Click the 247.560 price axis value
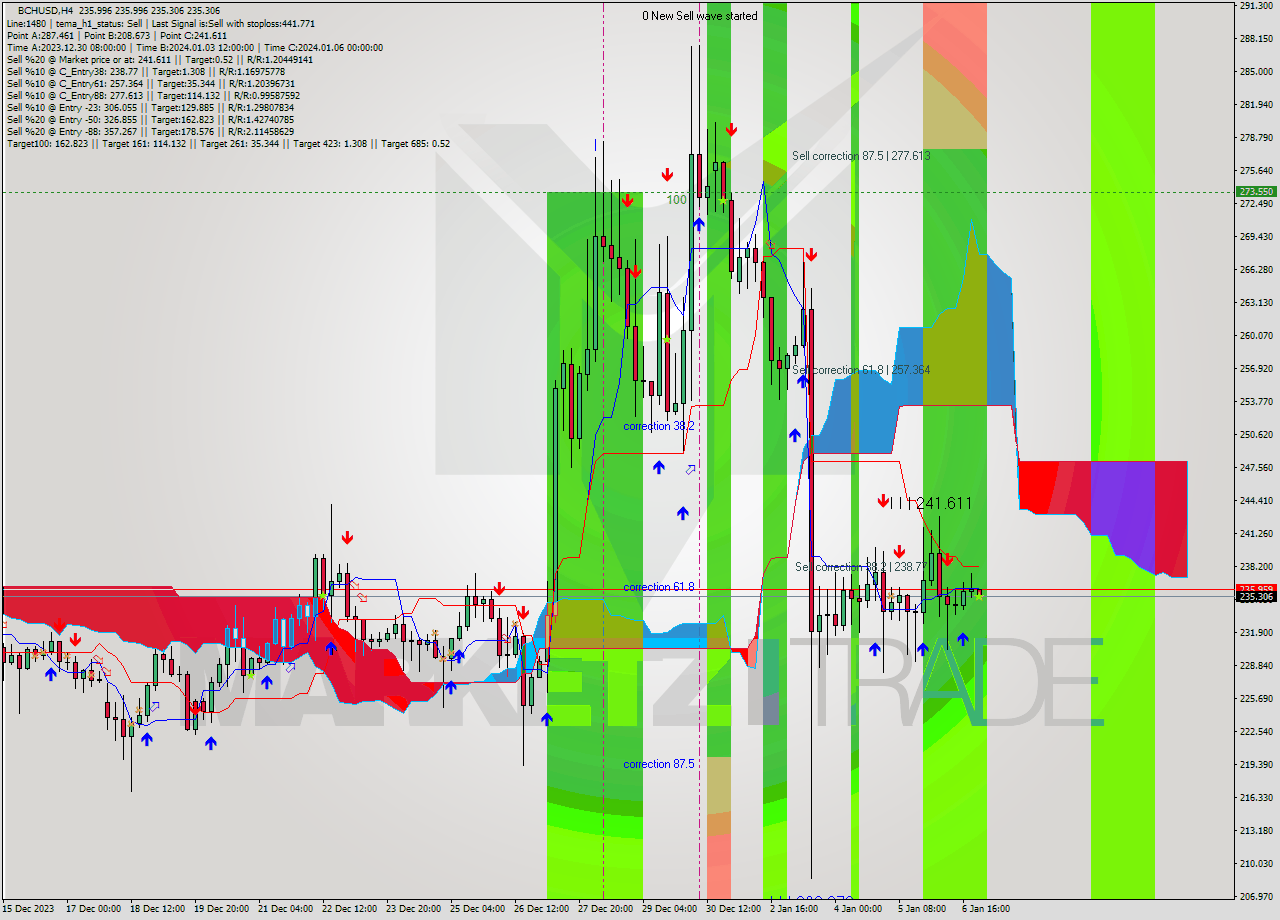This screenshot has height=920, width=1280. pyautogui.click(x=1256, y=468)
